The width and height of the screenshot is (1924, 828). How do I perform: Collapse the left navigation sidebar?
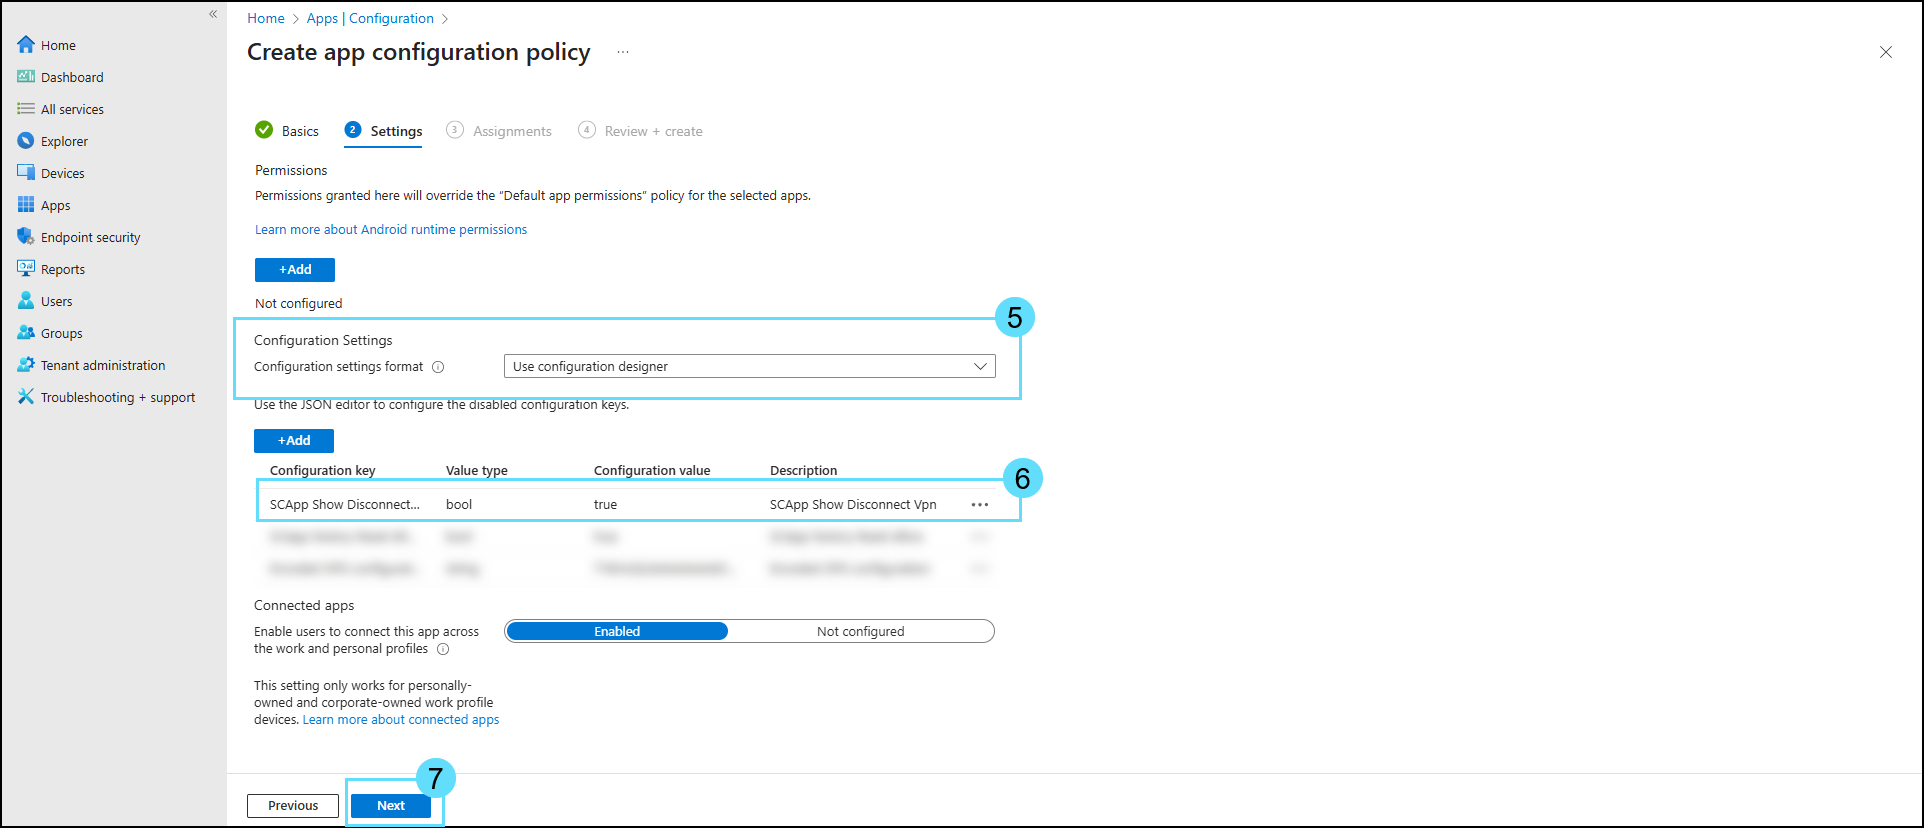pyautogui.click(x=213, y=14)
